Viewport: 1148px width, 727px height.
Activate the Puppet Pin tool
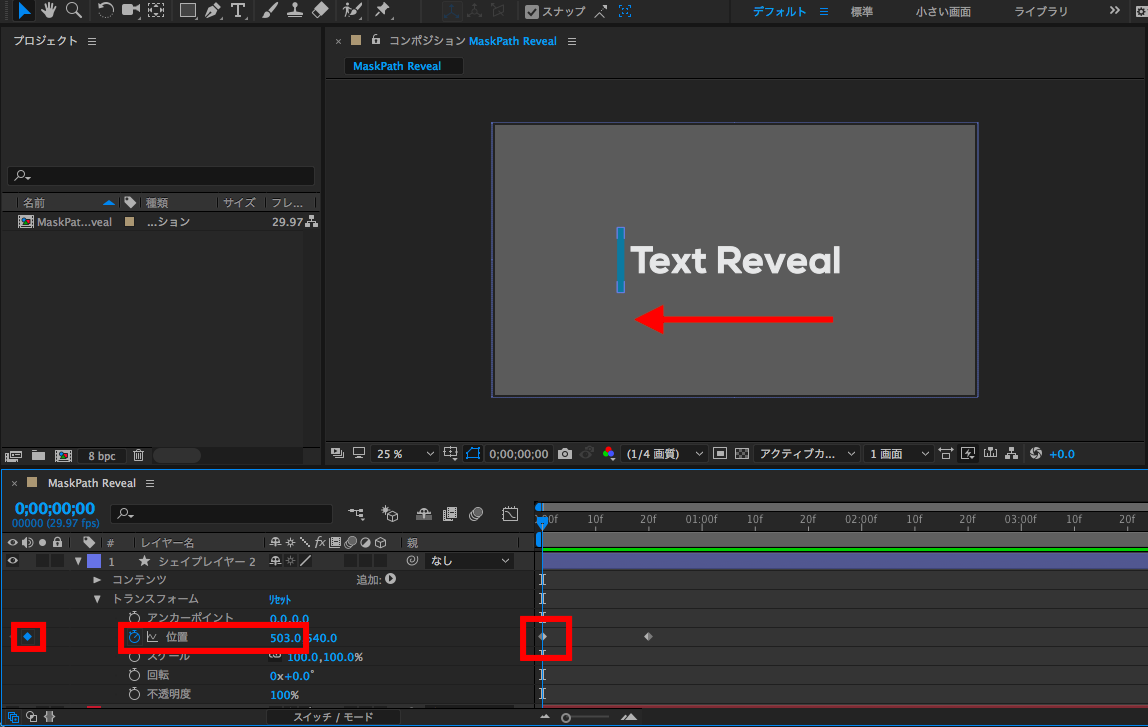coord(382,11)
